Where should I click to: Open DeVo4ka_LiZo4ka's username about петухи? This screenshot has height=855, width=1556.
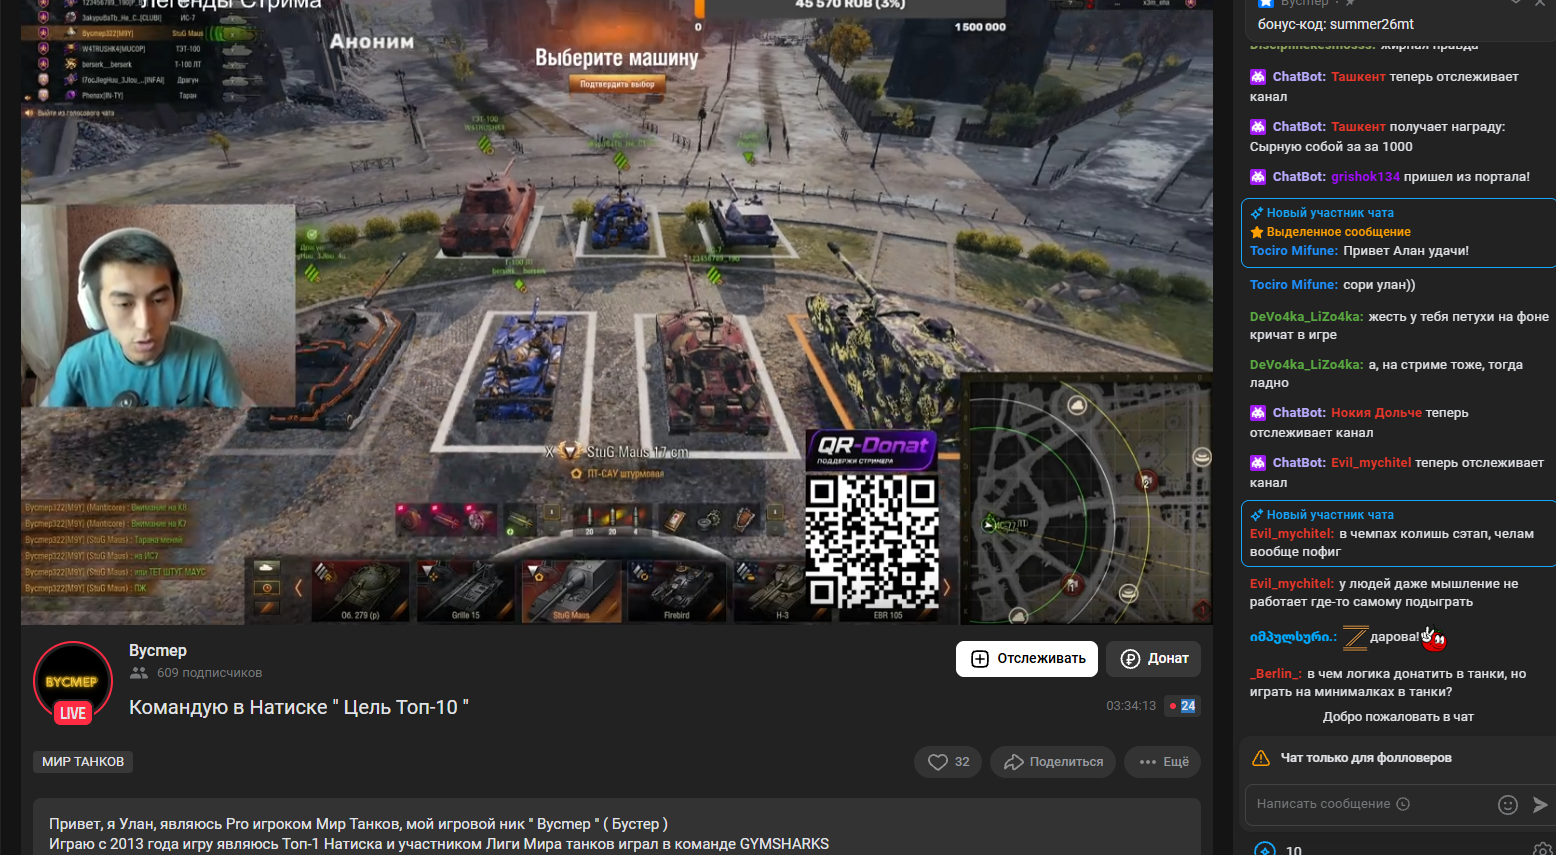(1306, 317)
